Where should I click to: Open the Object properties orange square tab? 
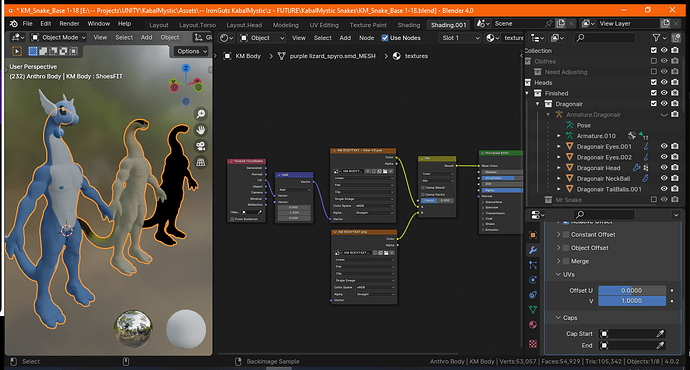pyautogui.click(x=533, y=235)
